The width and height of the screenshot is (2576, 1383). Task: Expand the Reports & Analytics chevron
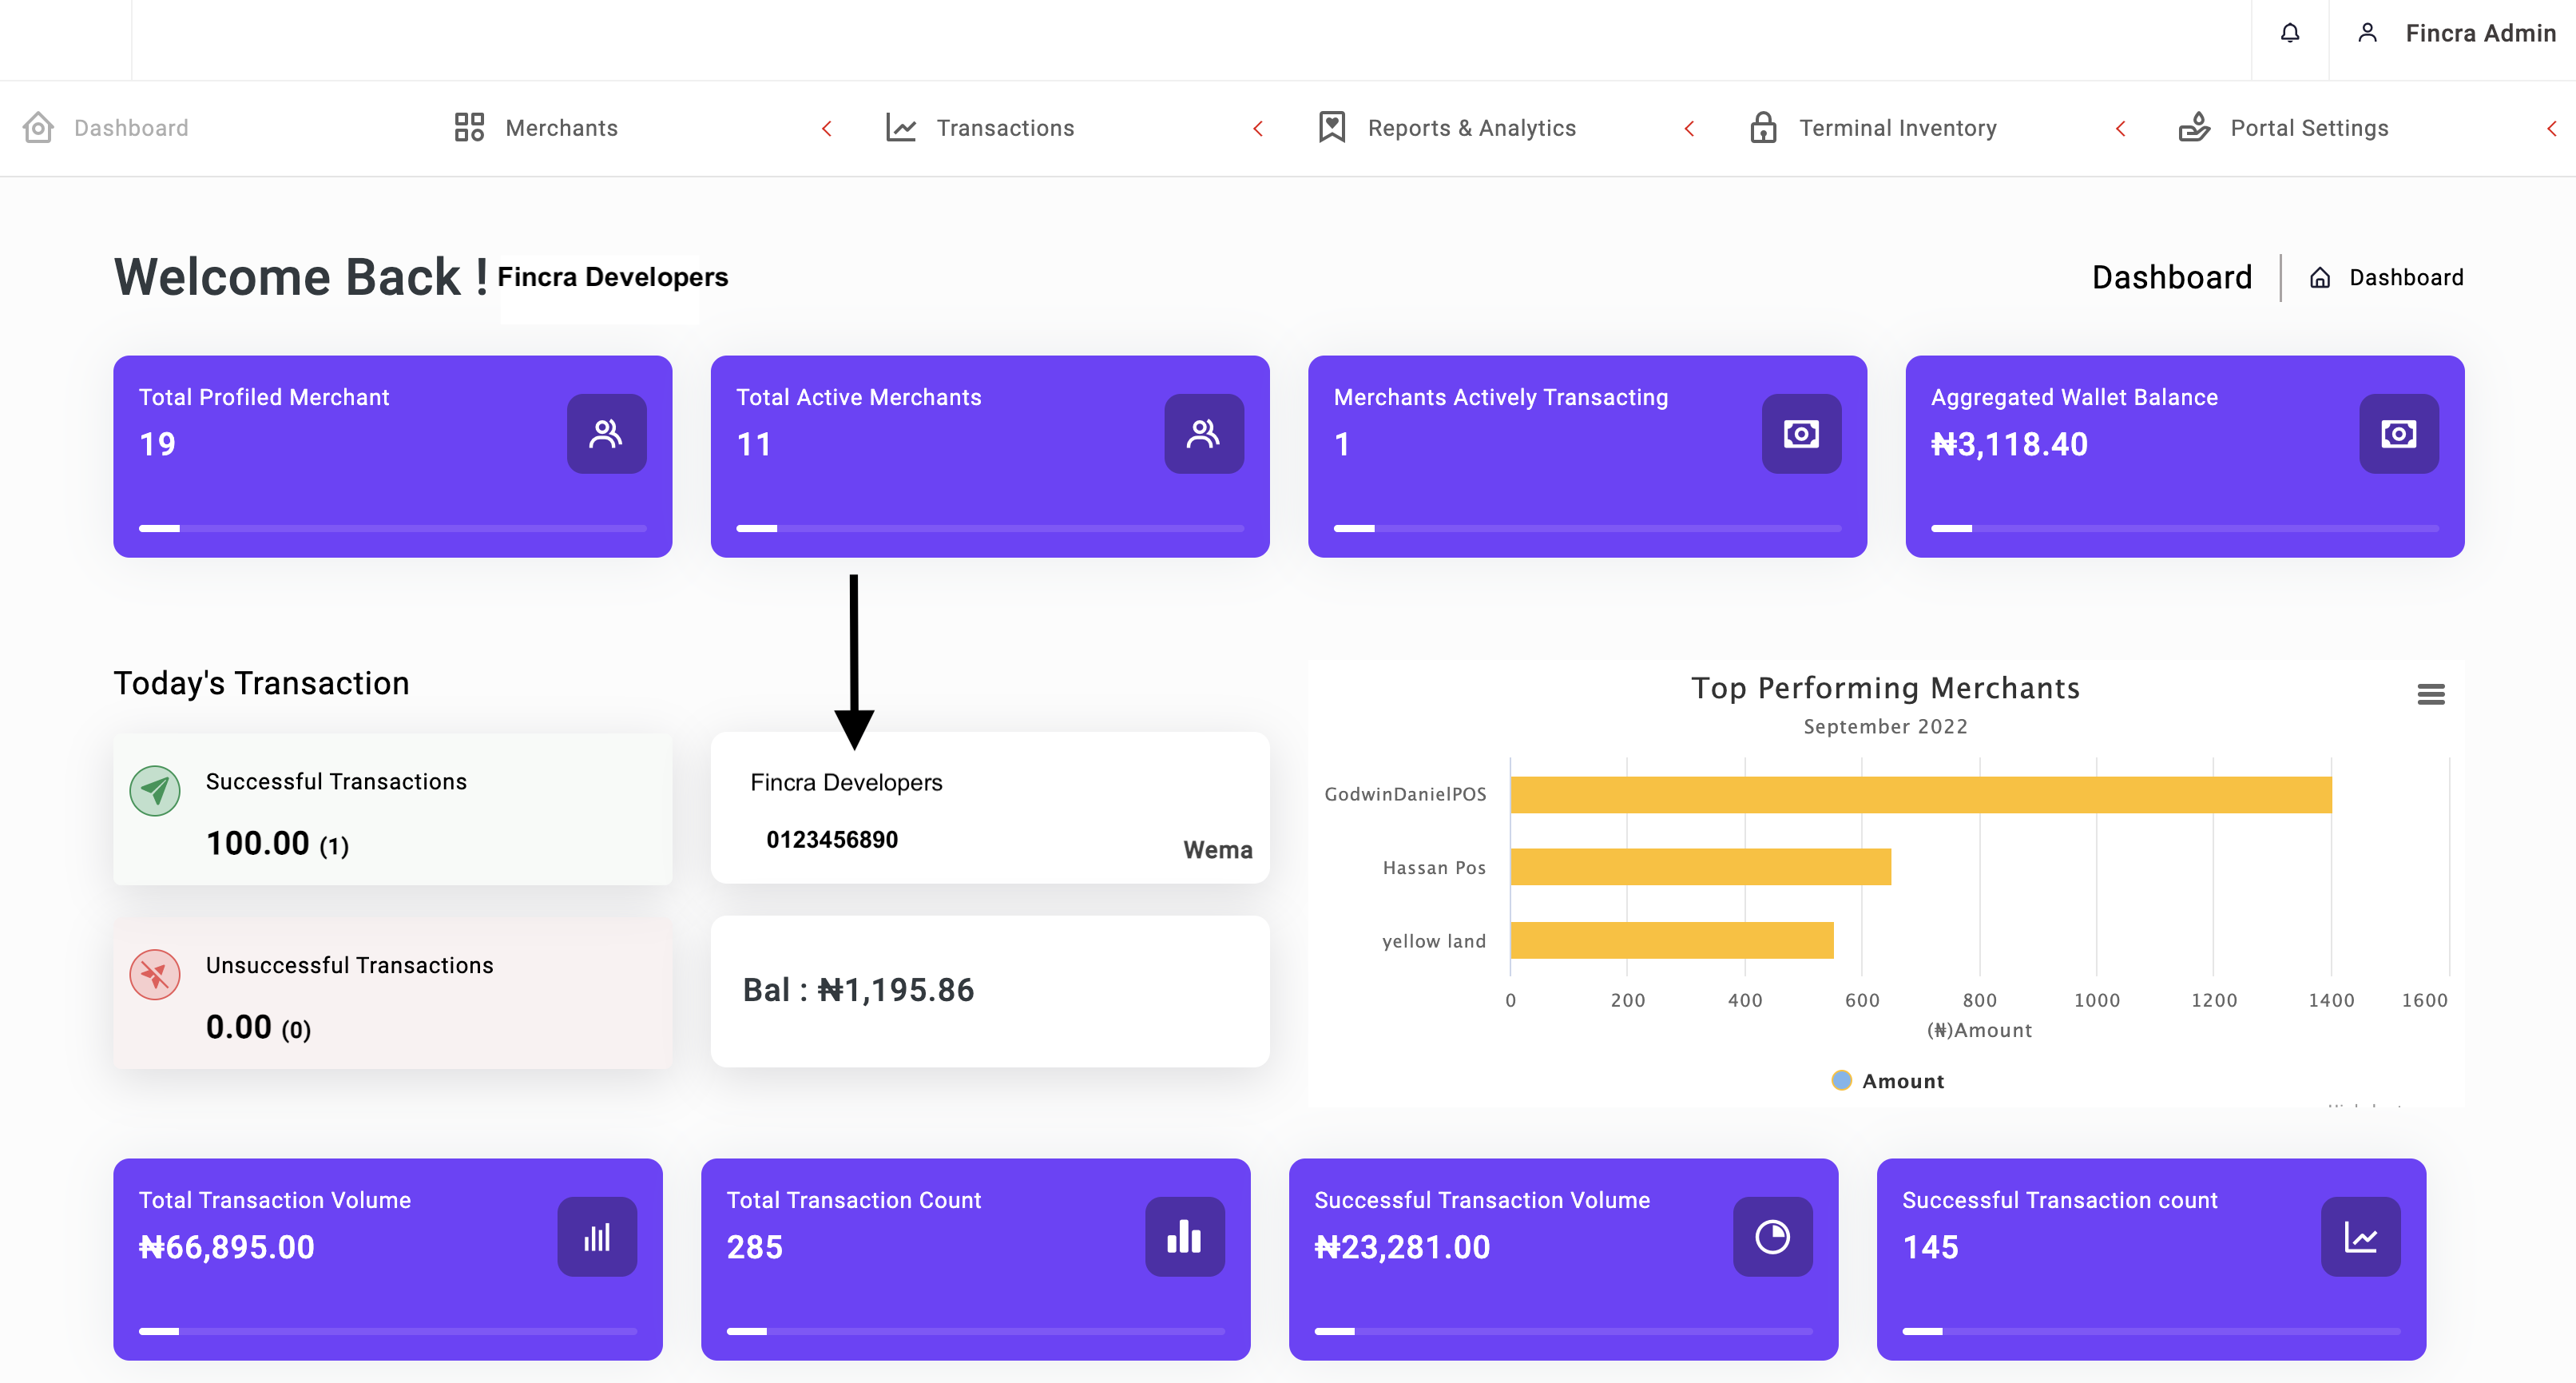pos(1689,129)
